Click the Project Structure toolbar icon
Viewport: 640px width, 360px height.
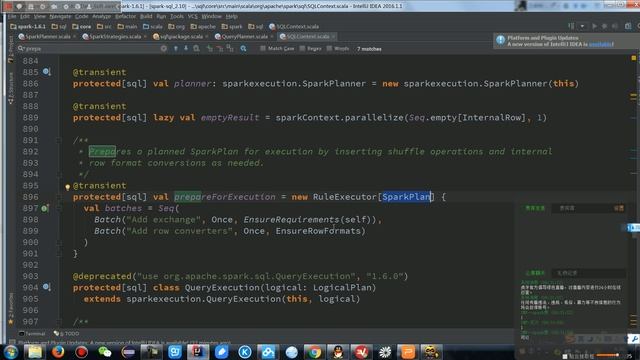[628, 27]
